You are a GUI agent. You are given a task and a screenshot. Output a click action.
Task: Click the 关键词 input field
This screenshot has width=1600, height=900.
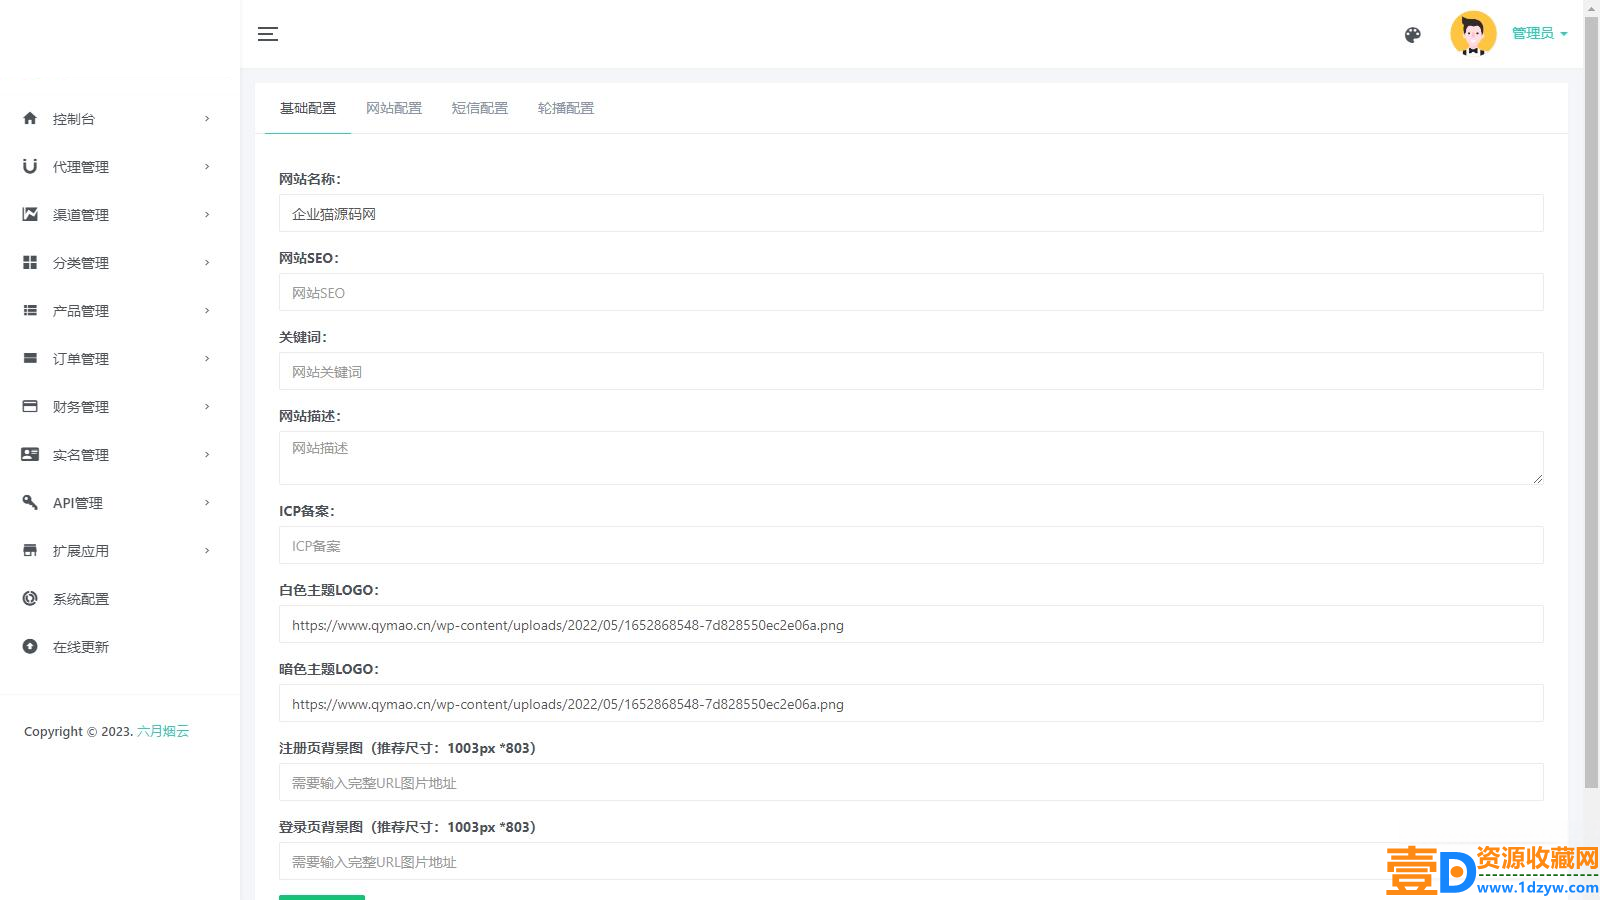911,371
